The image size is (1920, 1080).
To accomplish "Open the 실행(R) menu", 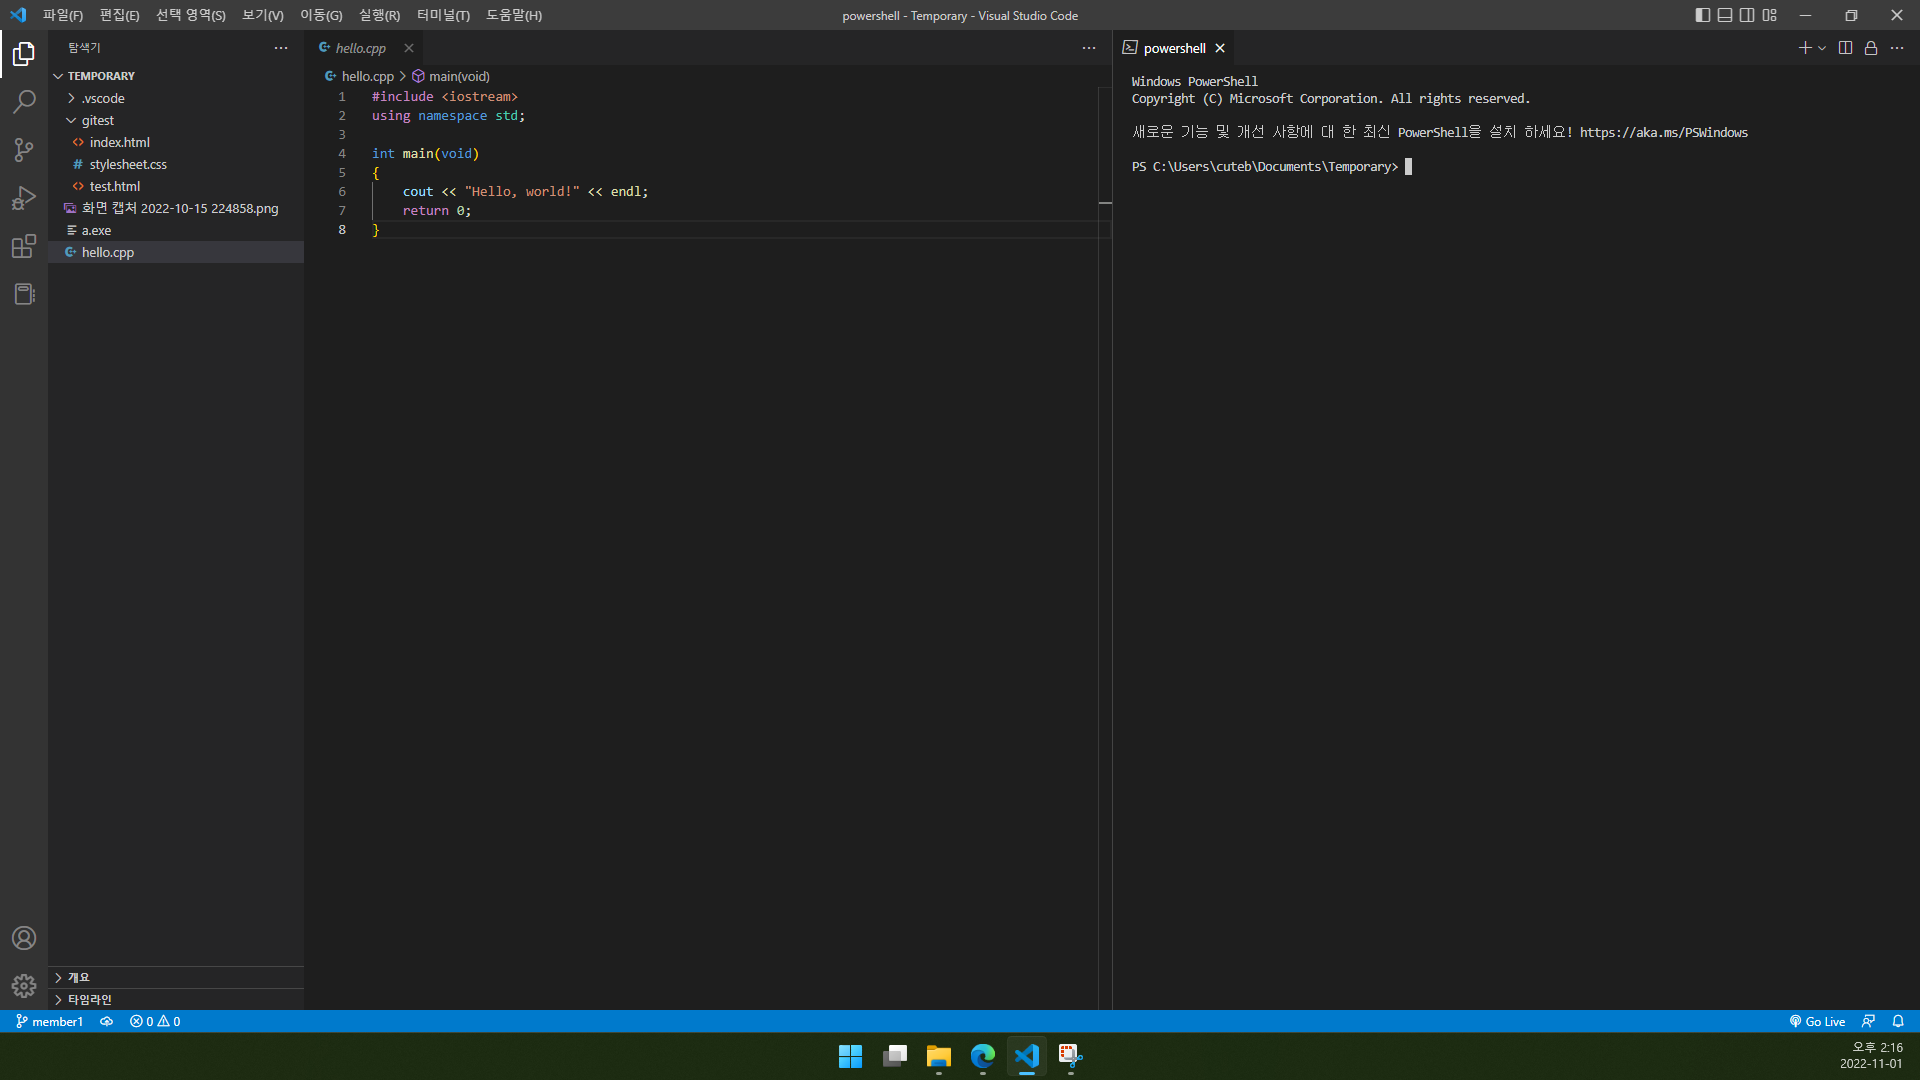I will point(379,15).
